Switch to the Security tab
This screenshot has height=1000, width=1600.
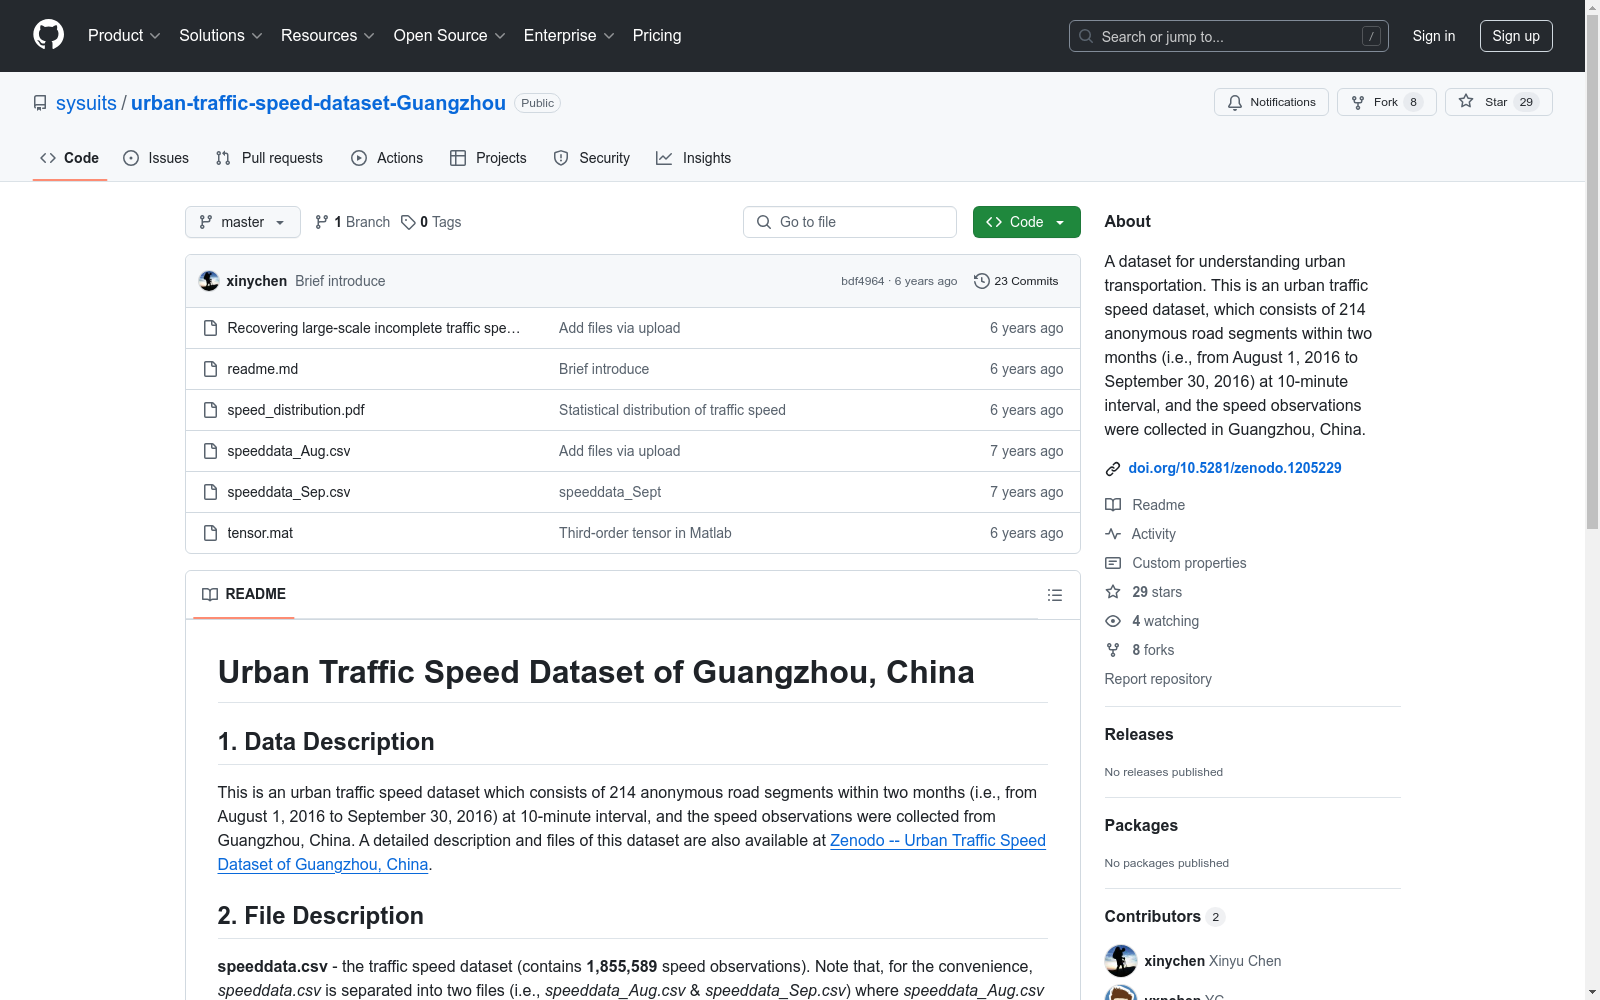click(592, 158)
